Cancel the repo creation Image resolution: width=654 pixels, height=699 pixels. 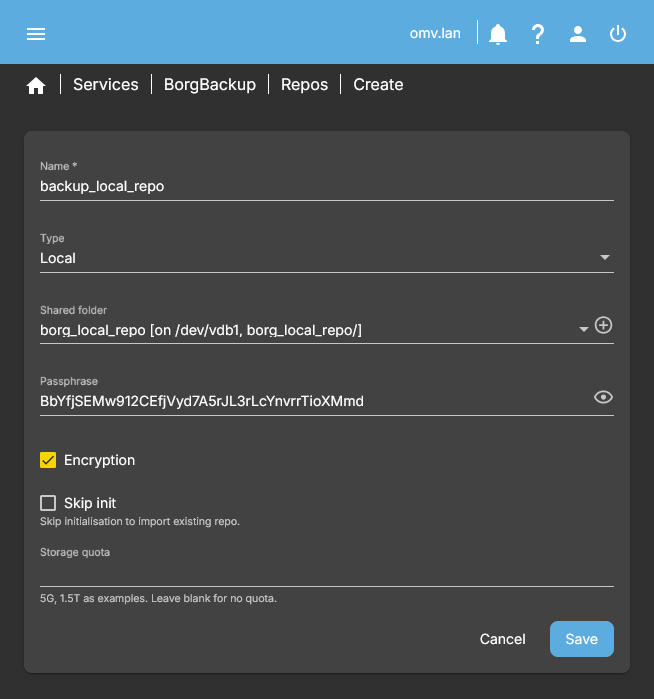pos(502,639)
